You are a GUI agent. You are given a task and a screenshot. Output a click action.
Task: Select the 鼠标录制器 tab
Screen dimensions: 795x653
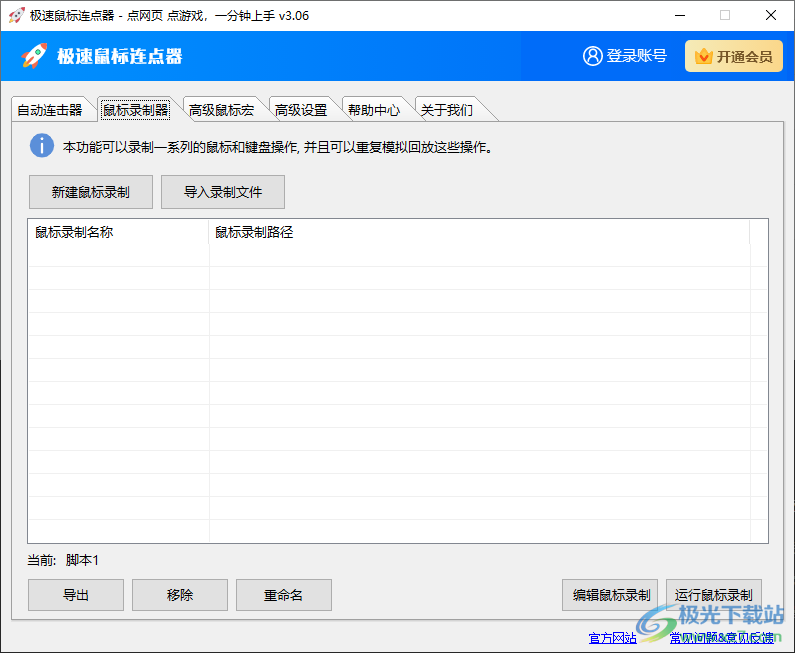coord(136,110)
